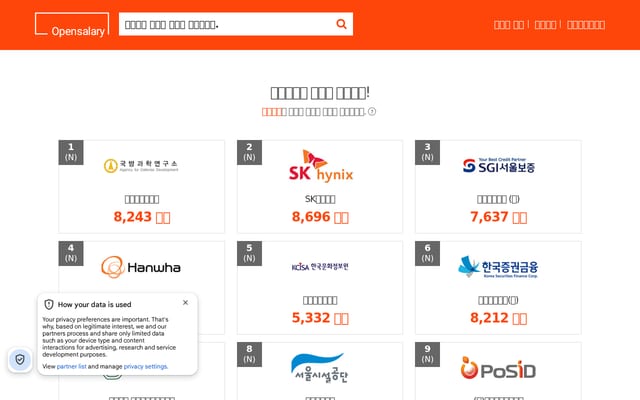Viewport: 640px width, 400px height.
Task: Open the middle header menu link
Action: tap(545, 25)
